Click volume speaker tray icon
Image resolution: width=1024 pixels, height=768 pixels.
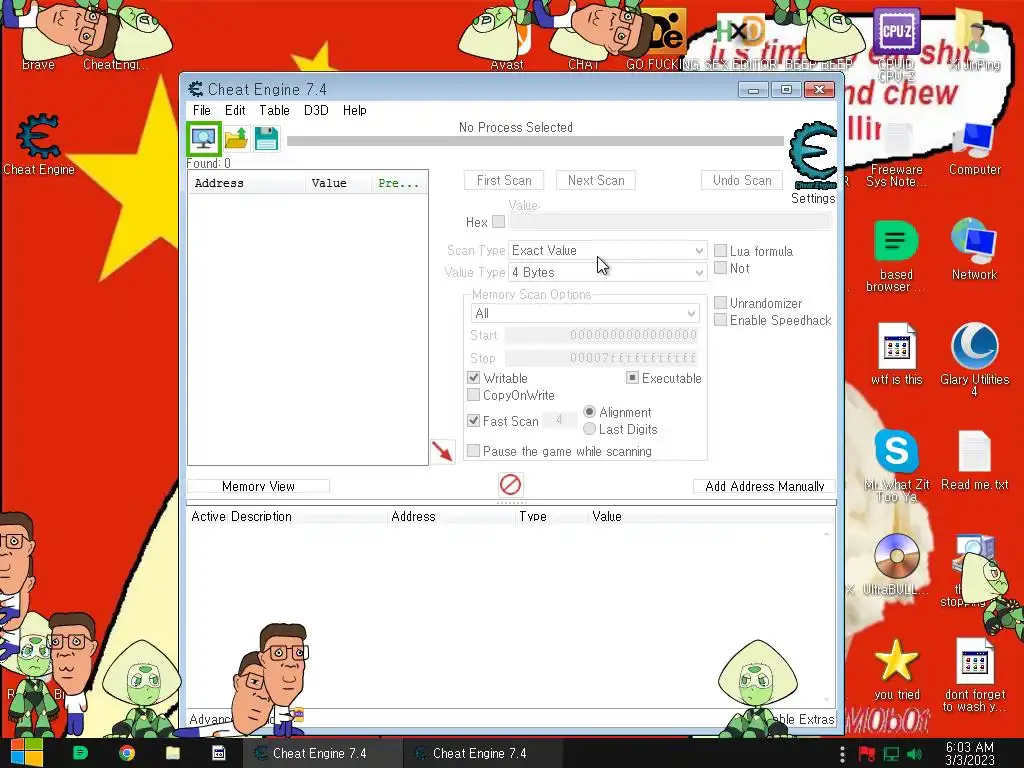tap(914, 754)
